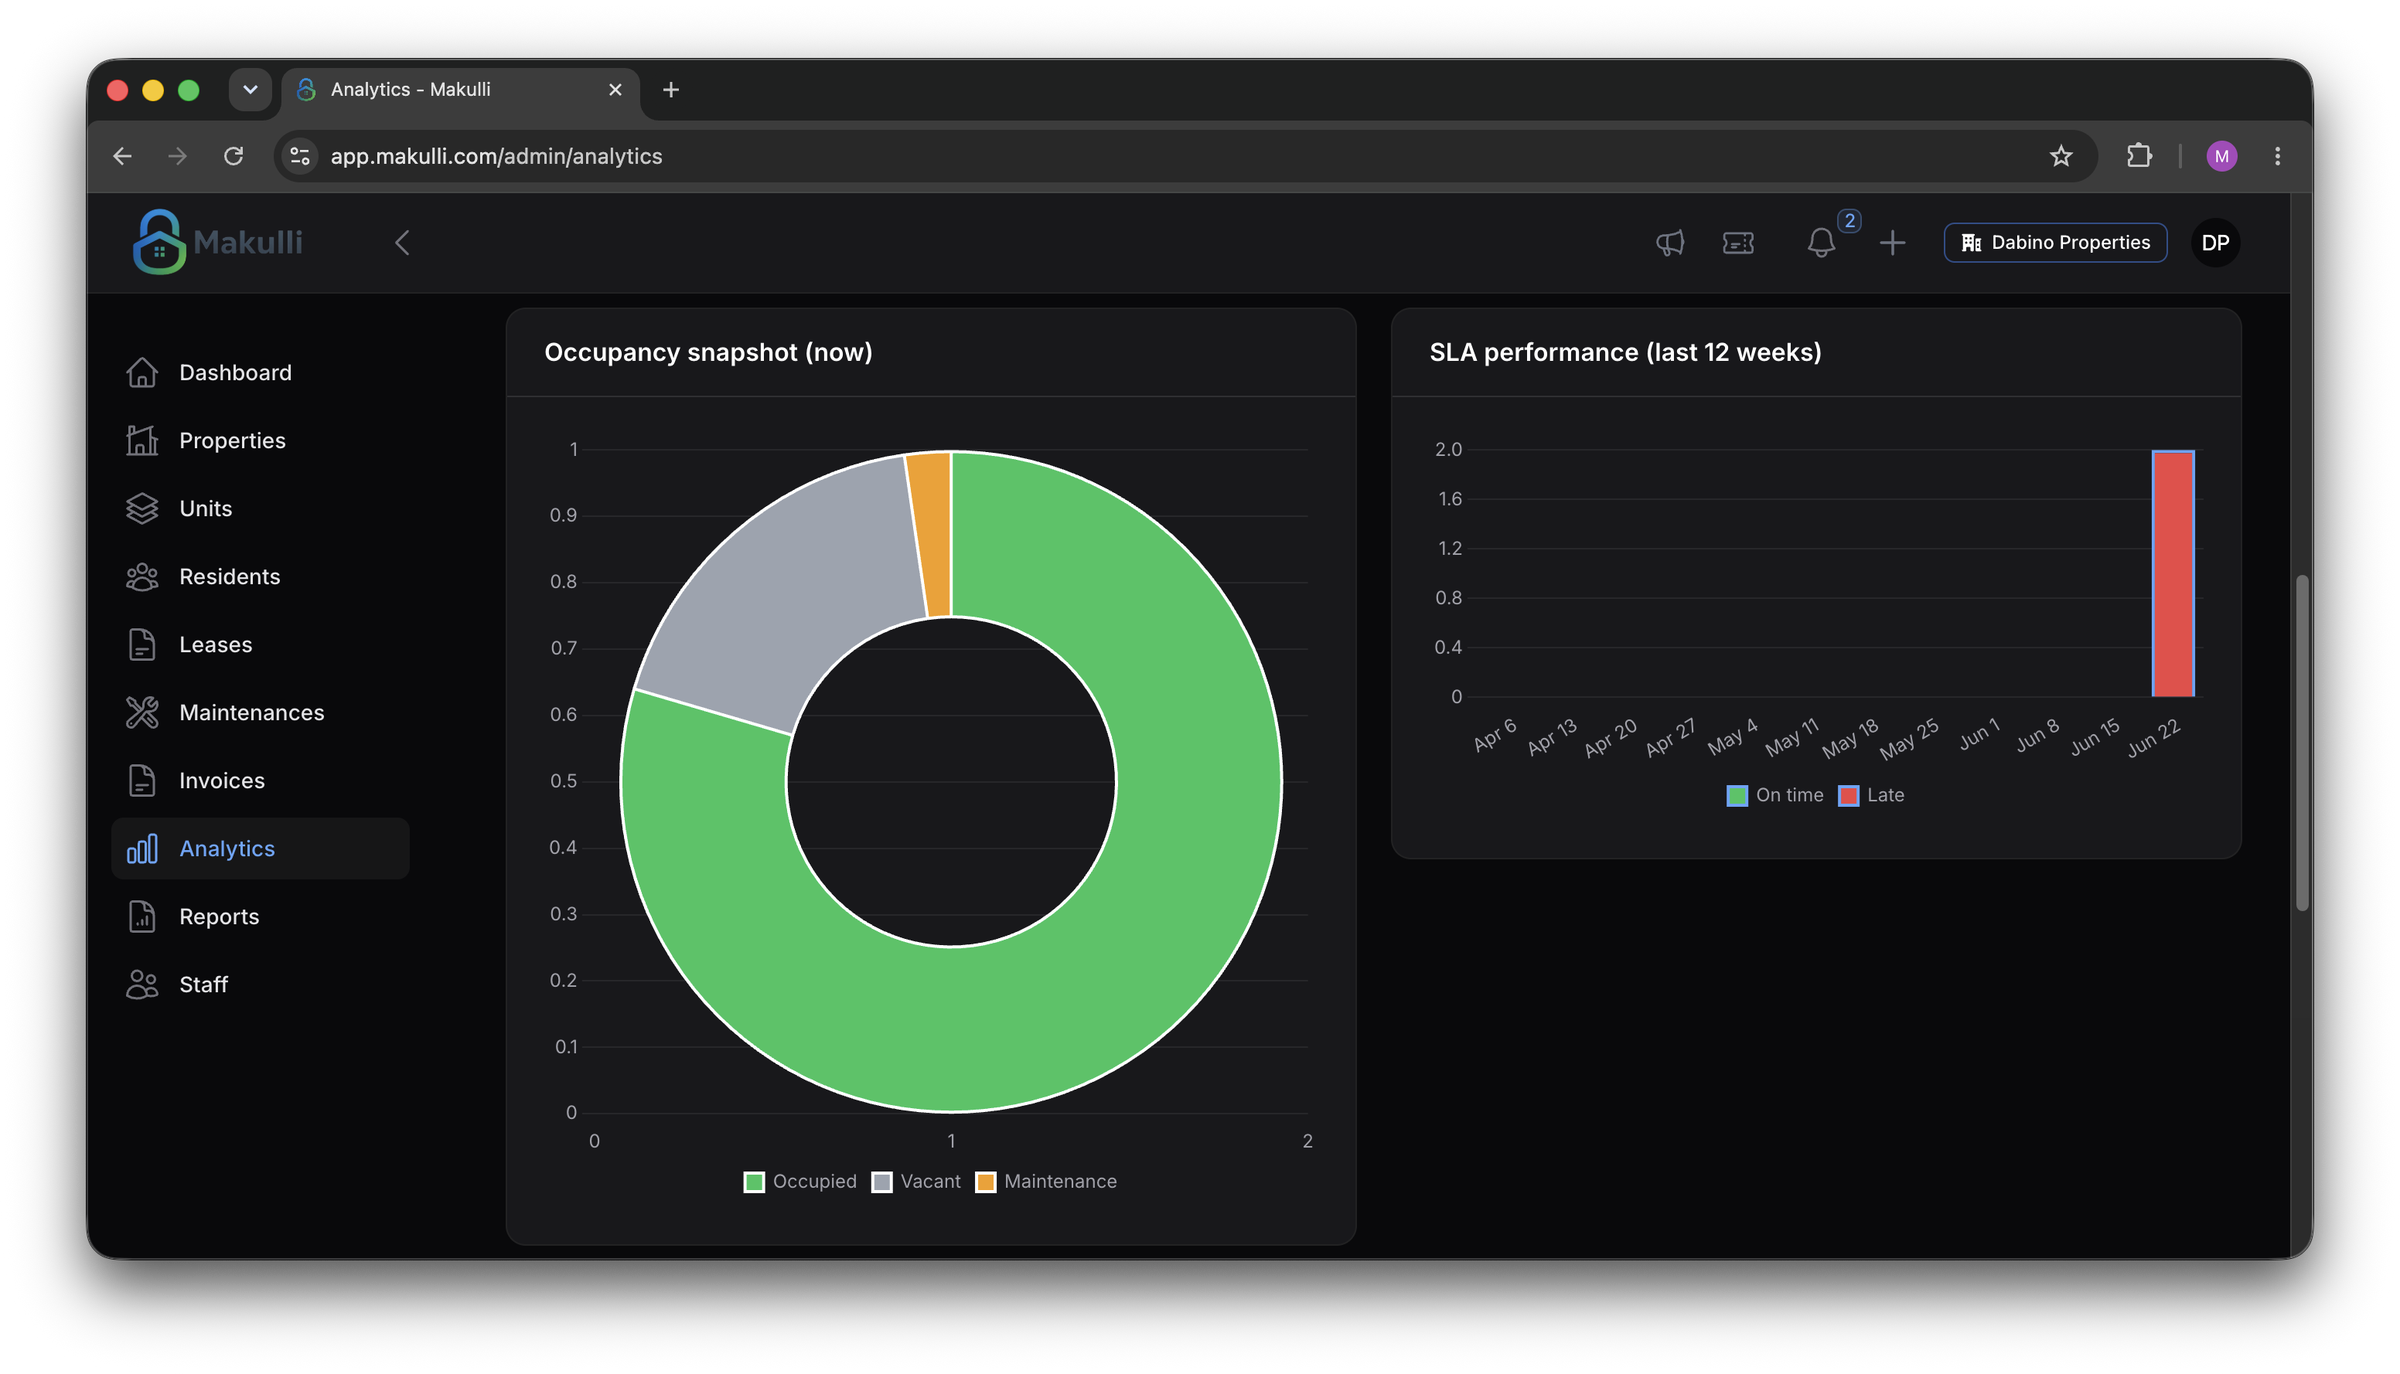2400x1374 pixels.
Task: Click the Residents people icon
Action: (142, 577)
